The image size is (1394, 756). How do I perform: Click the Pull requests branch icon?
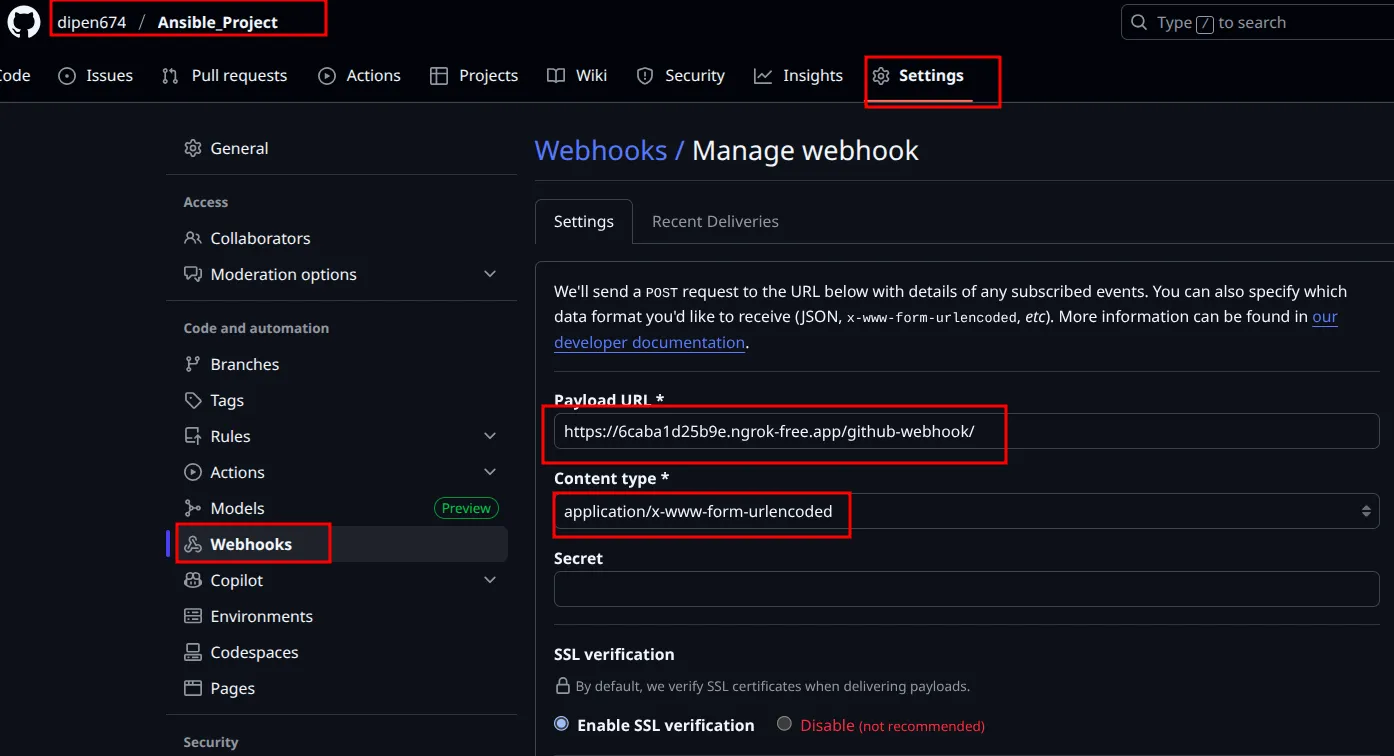(170, 76)
